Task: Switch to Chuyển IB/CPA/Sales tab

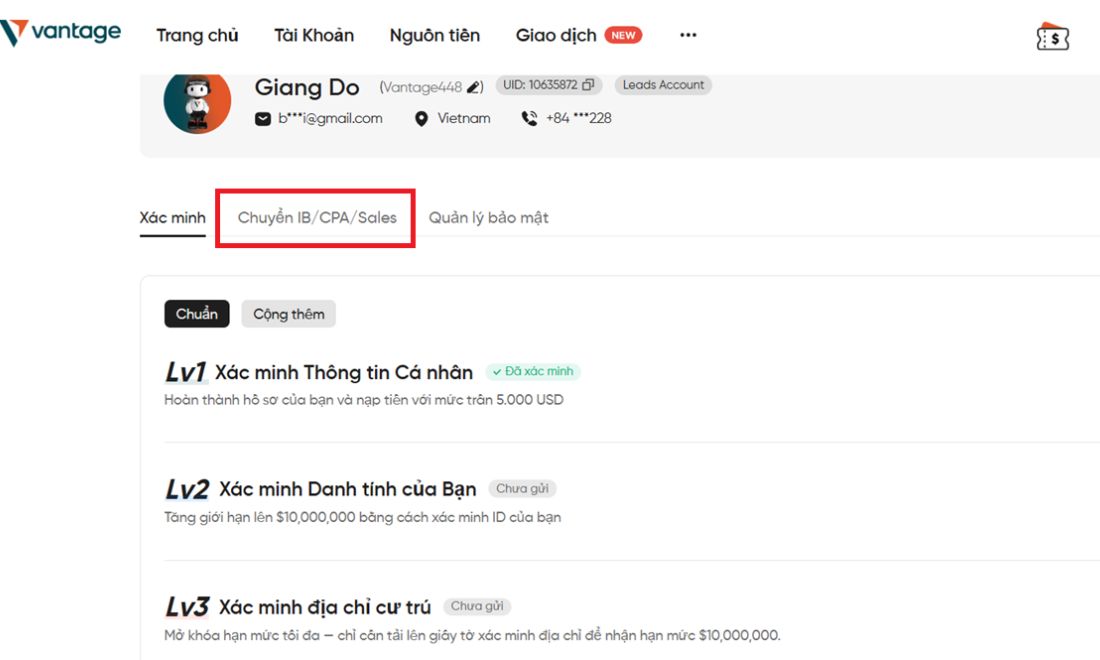Action: (x=317, y=217)
